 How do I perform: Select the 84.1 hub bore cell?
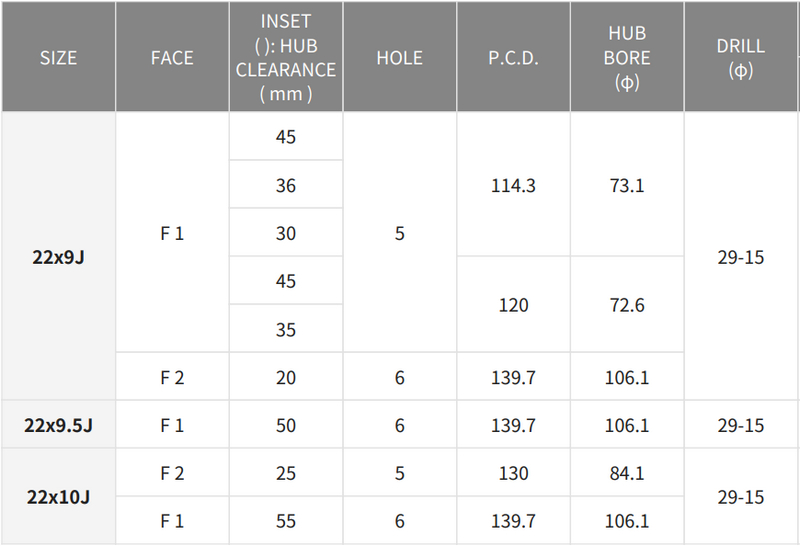pos(627,473)
